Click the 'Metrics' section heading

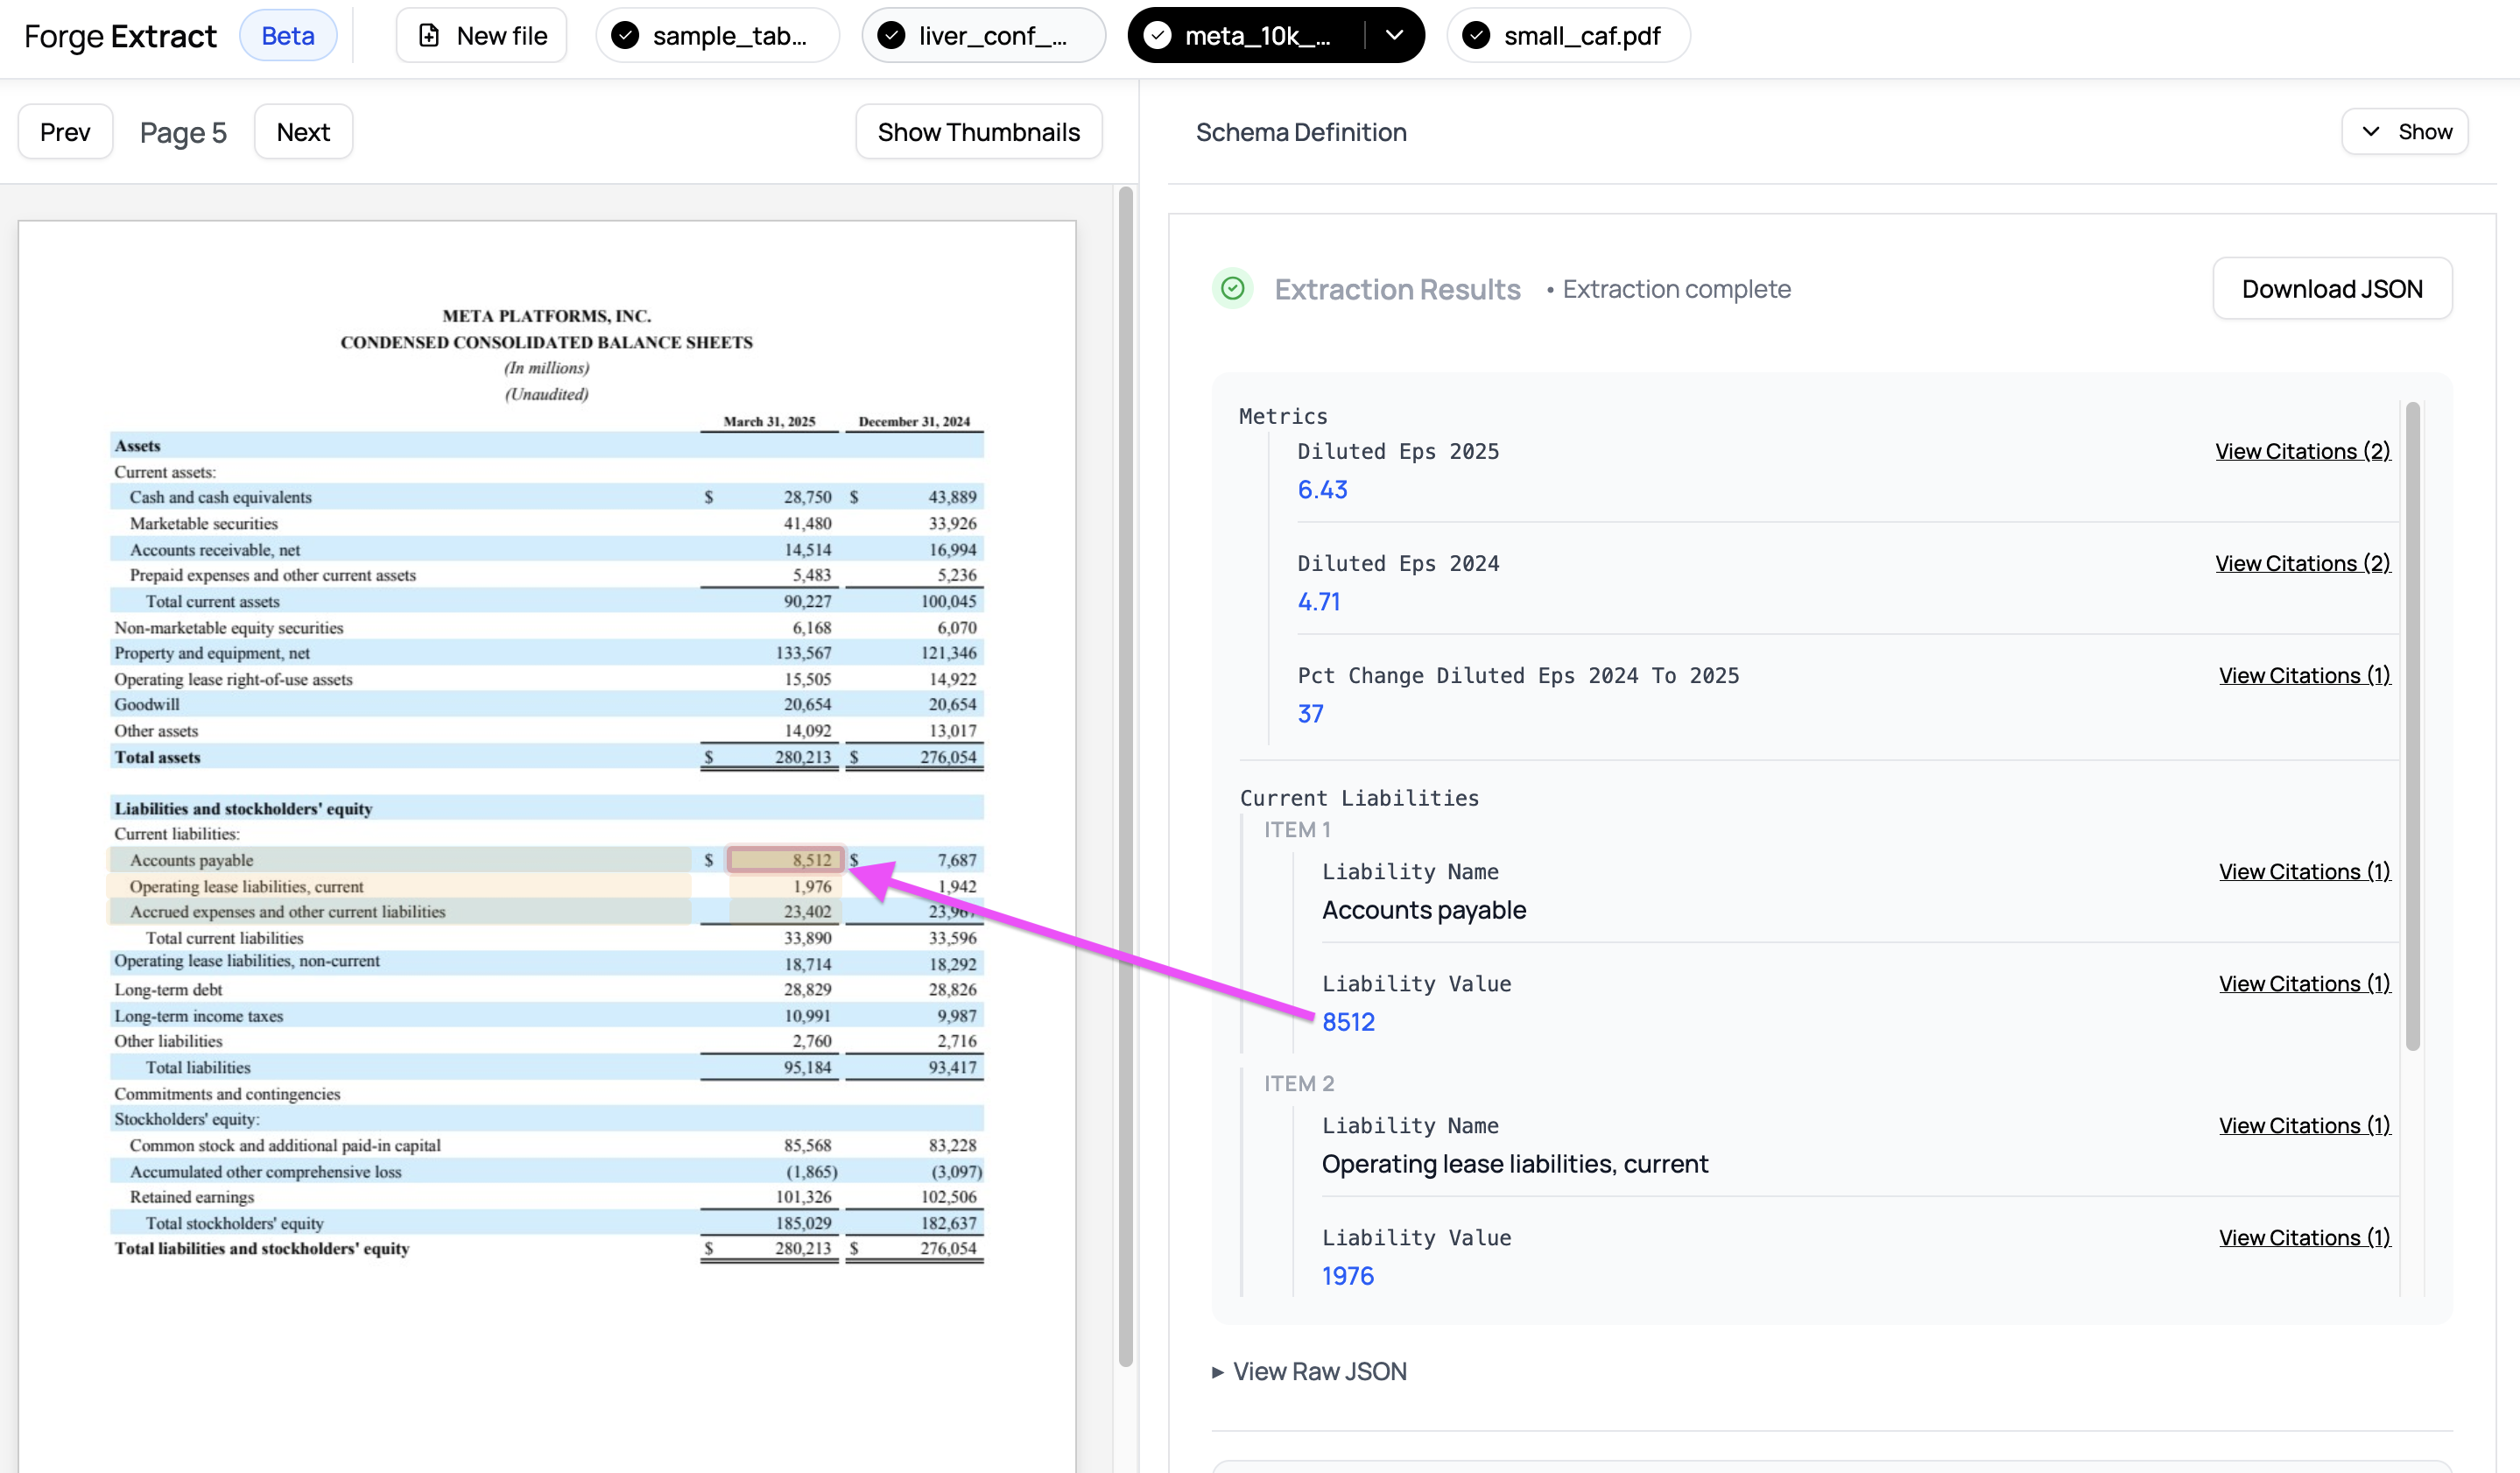tap(1283, 416)
